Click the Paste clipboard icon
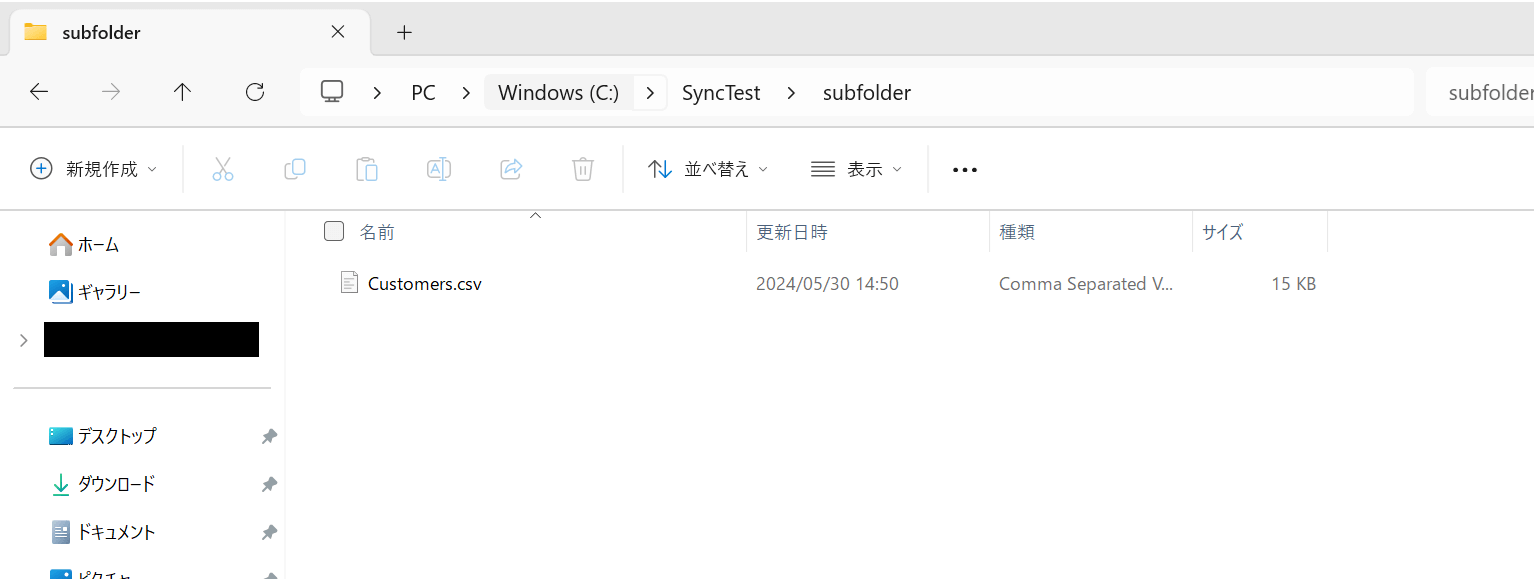 coord(366,169)
